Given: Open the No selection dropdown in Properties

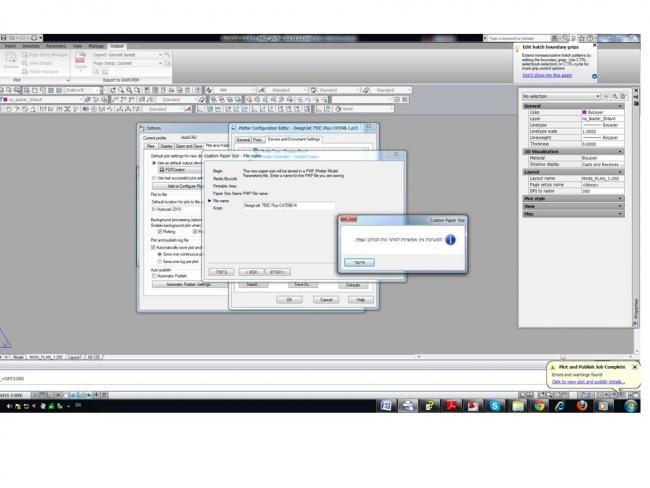Looking at the screenshot, I should tap(560, 97).
